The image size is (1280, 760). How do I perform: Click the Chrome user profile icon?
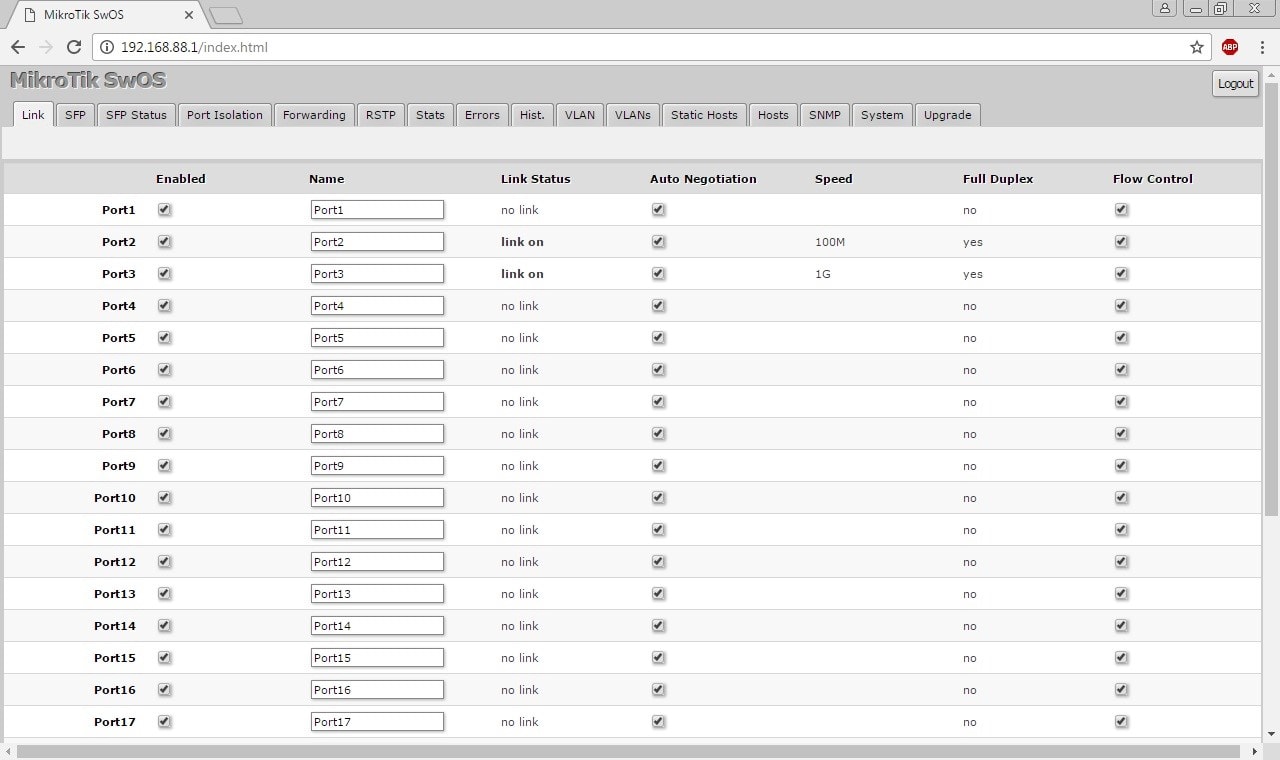pos(1165,9)
